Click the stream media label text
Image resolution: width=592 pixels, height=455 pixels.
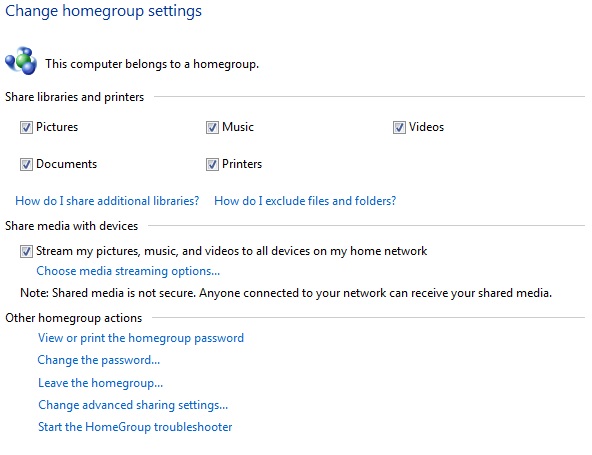[231, 251]
